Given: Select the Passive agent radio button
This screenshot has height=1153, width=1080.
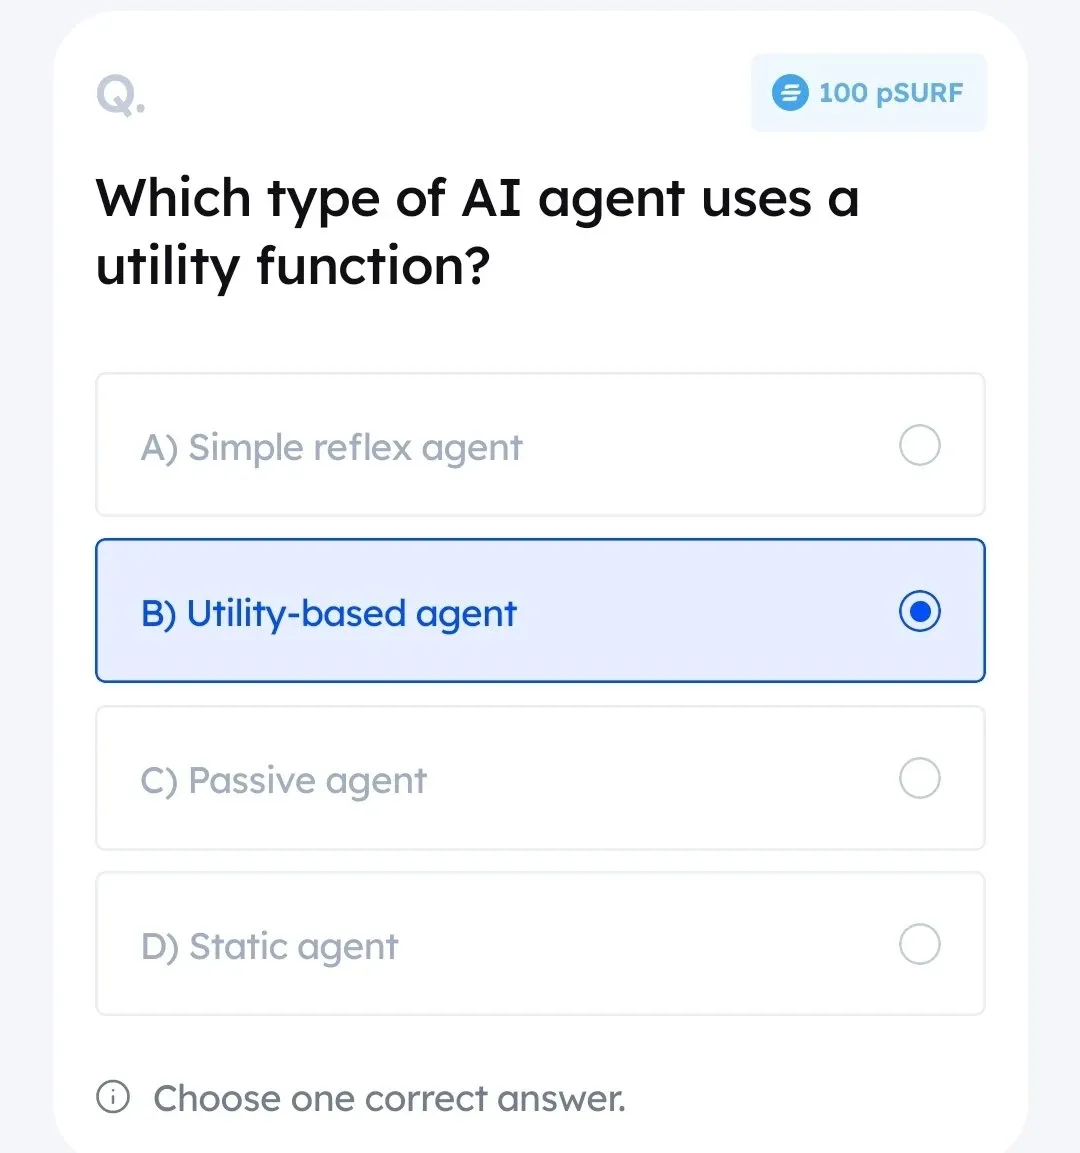Looking at the screenshot, I should (x=919, y=778).
